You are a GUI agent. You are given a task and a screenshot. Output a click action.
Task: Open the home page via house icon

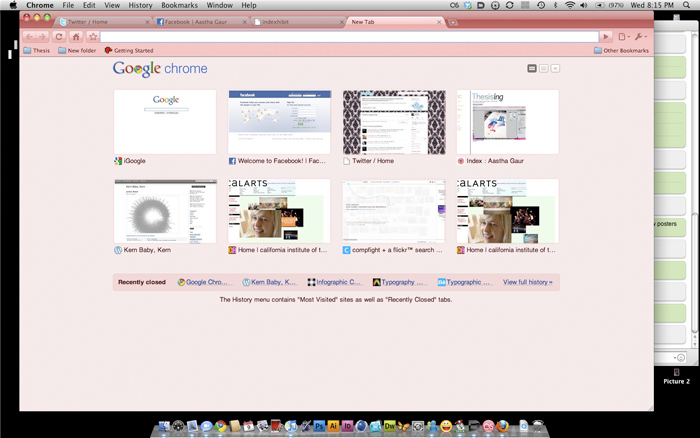pos(76,37)
